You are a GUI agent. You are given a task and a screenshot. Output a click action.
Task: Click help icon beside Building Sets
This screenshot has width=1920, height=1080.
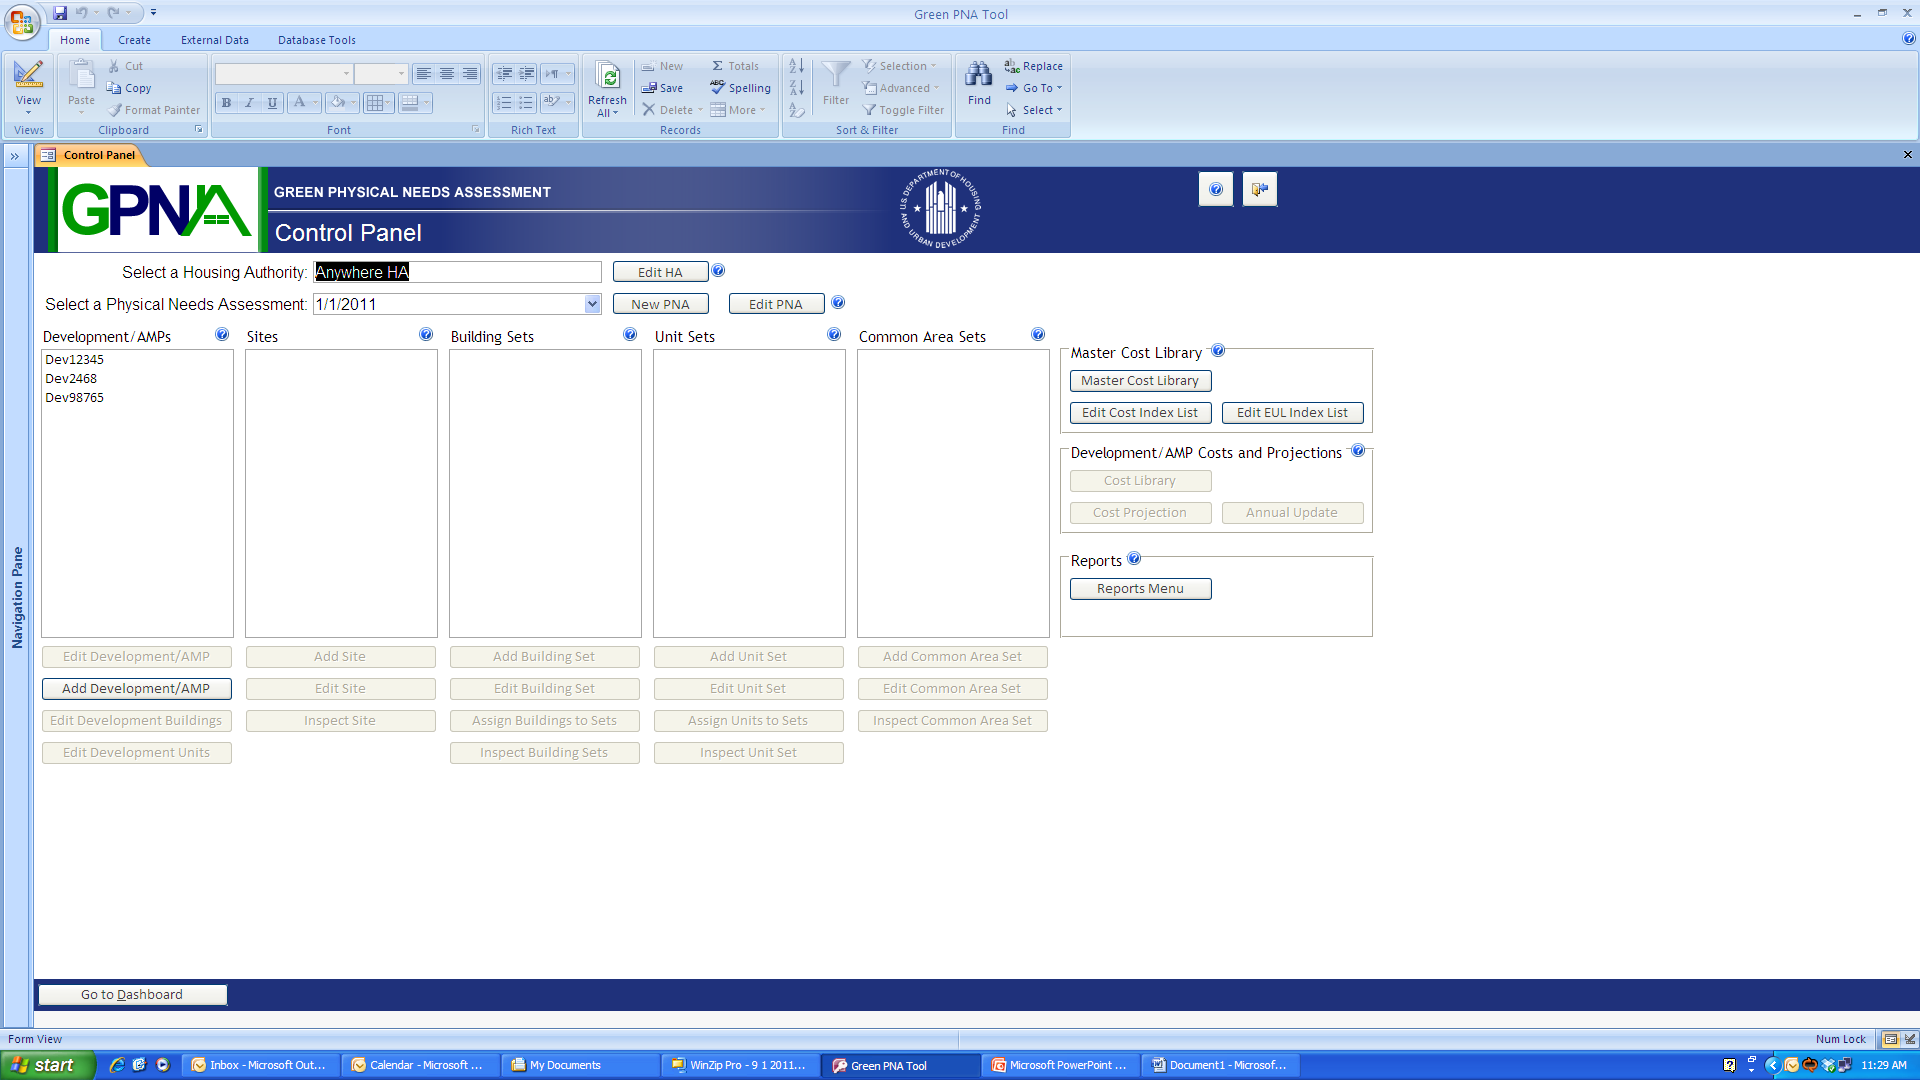click(x=630, y=335)
